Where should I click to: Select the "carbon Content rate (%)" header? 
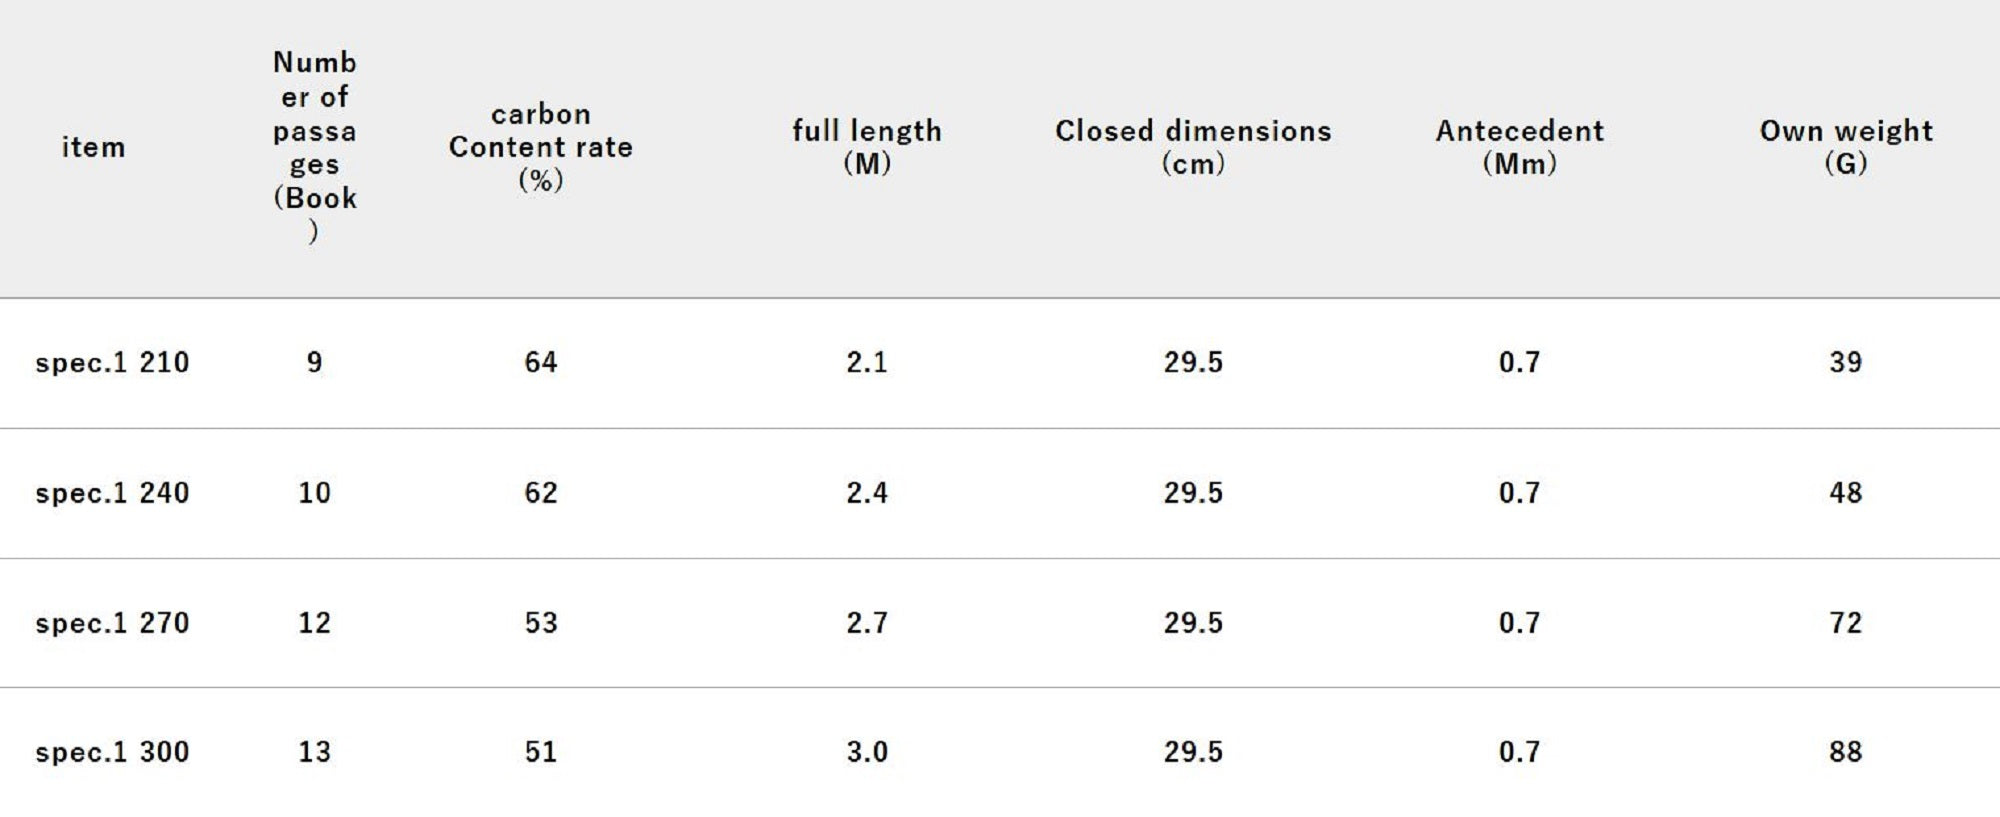click(540, 146)
